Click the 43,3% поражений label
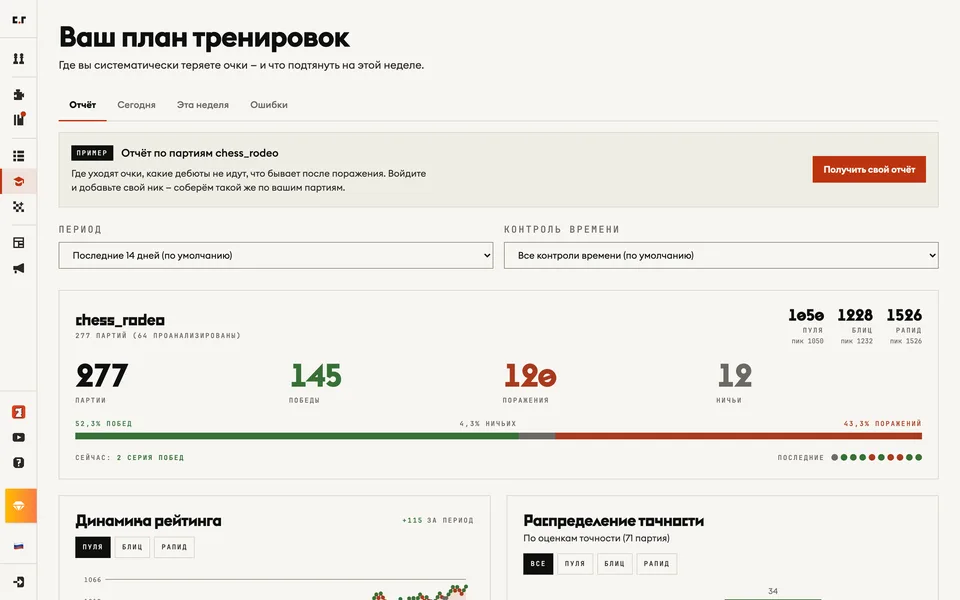960x600 pixels. pyautogui.click(x=882, y=424)
